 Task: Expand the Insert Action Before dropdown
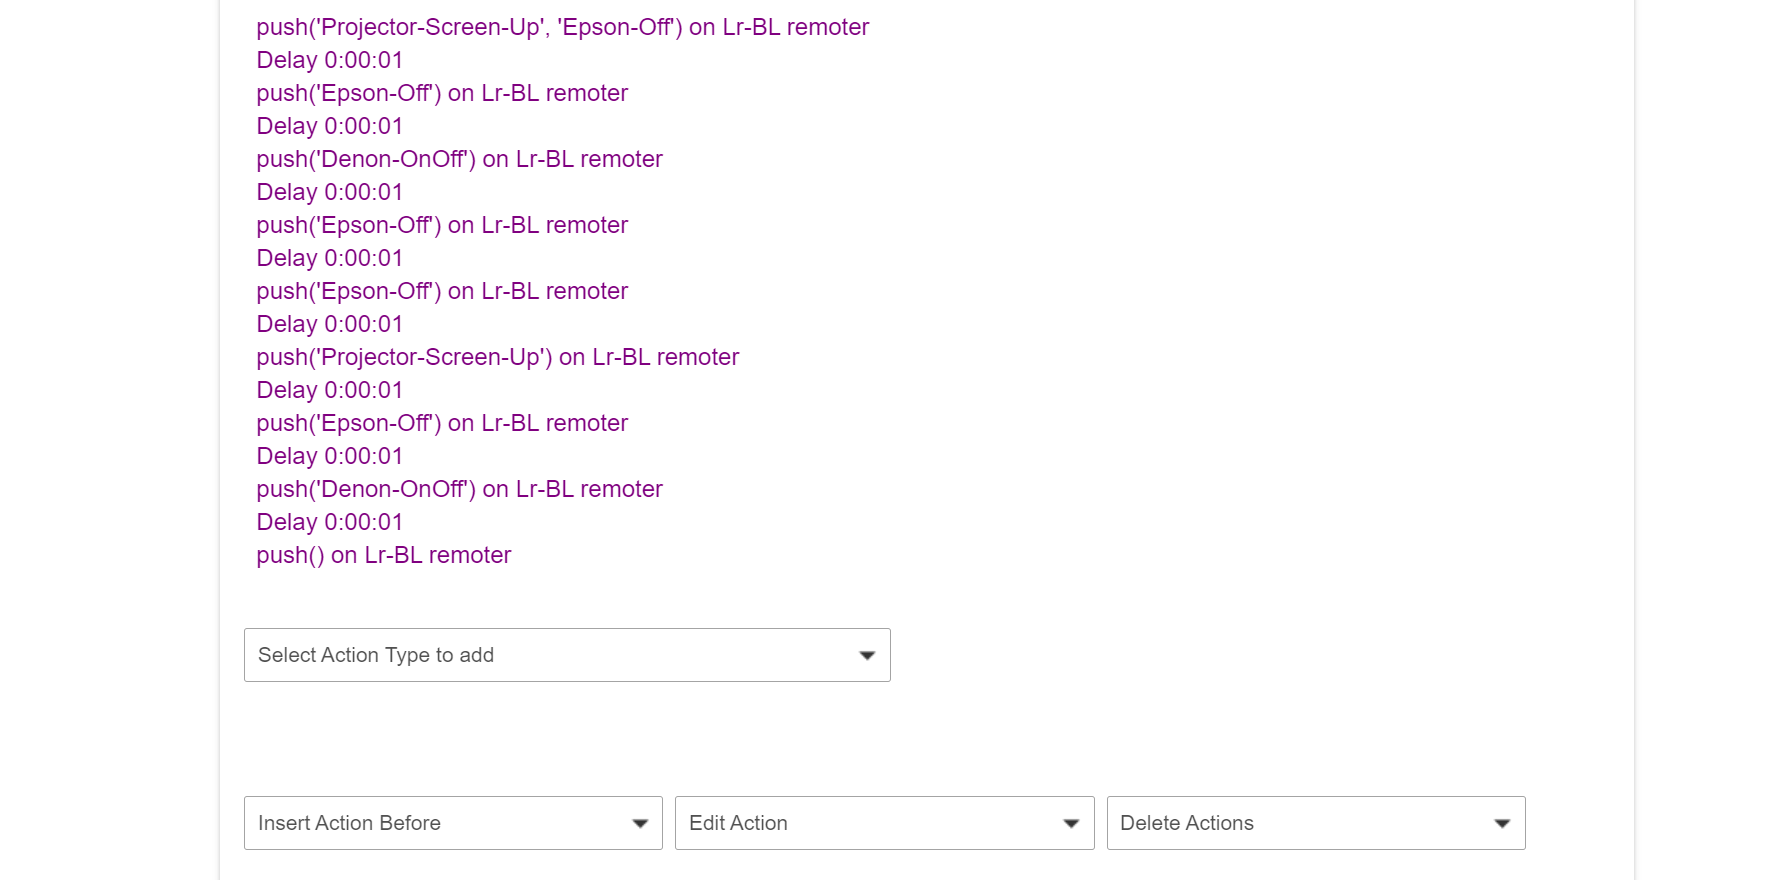453,823
